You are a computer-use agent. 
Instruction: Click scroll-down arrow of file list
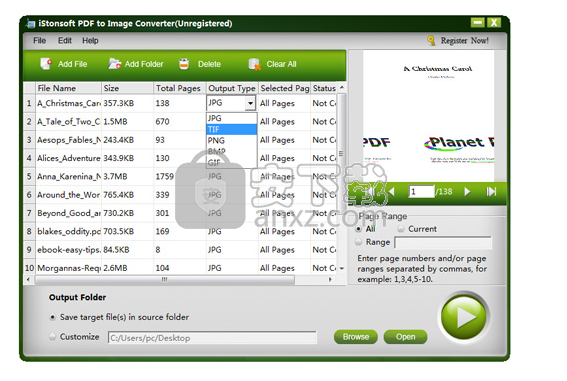(341, 268)
